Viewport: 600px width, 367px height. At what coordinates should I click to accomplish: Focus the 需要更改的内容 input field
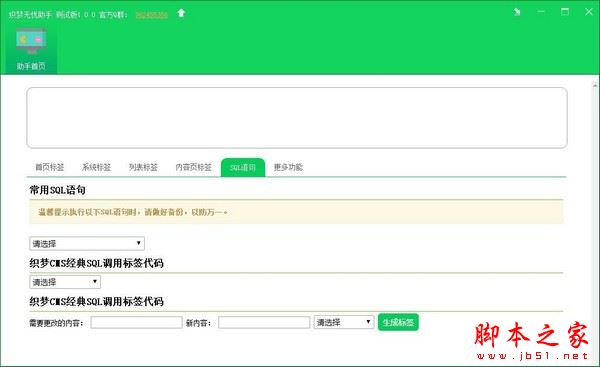click(136, 323)
